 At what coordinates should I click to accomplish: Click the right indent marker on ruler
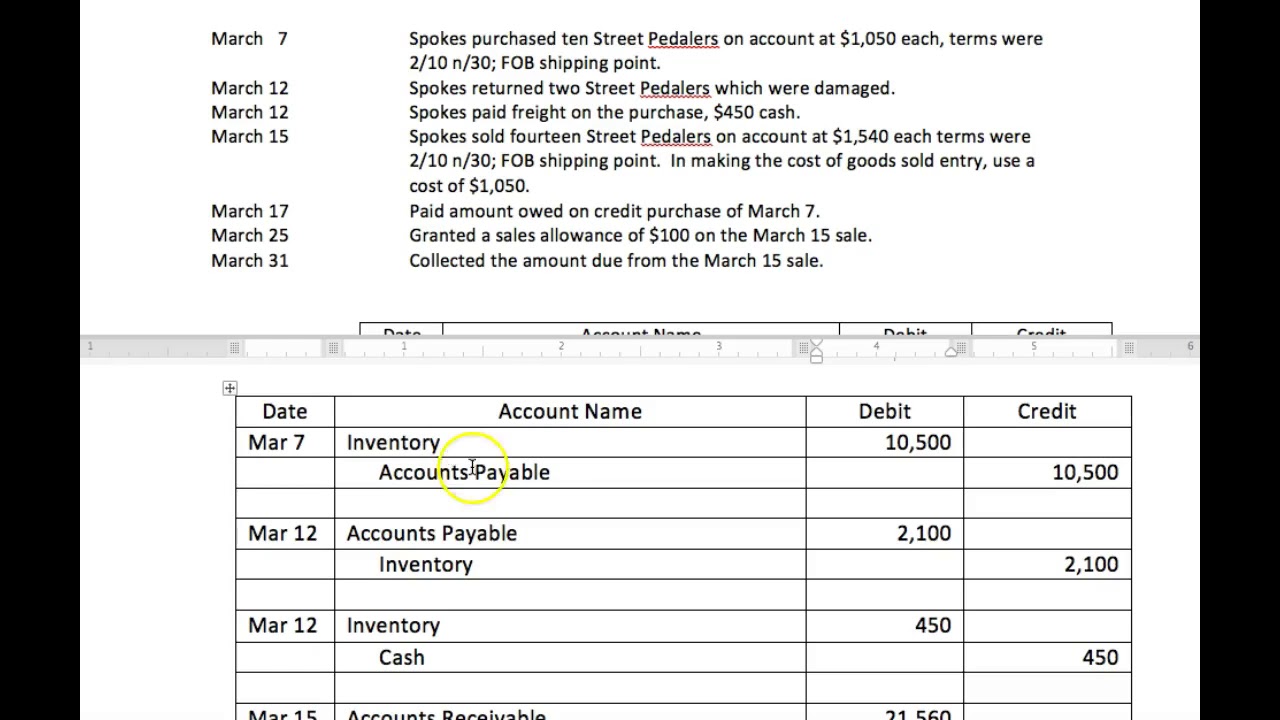951,351
